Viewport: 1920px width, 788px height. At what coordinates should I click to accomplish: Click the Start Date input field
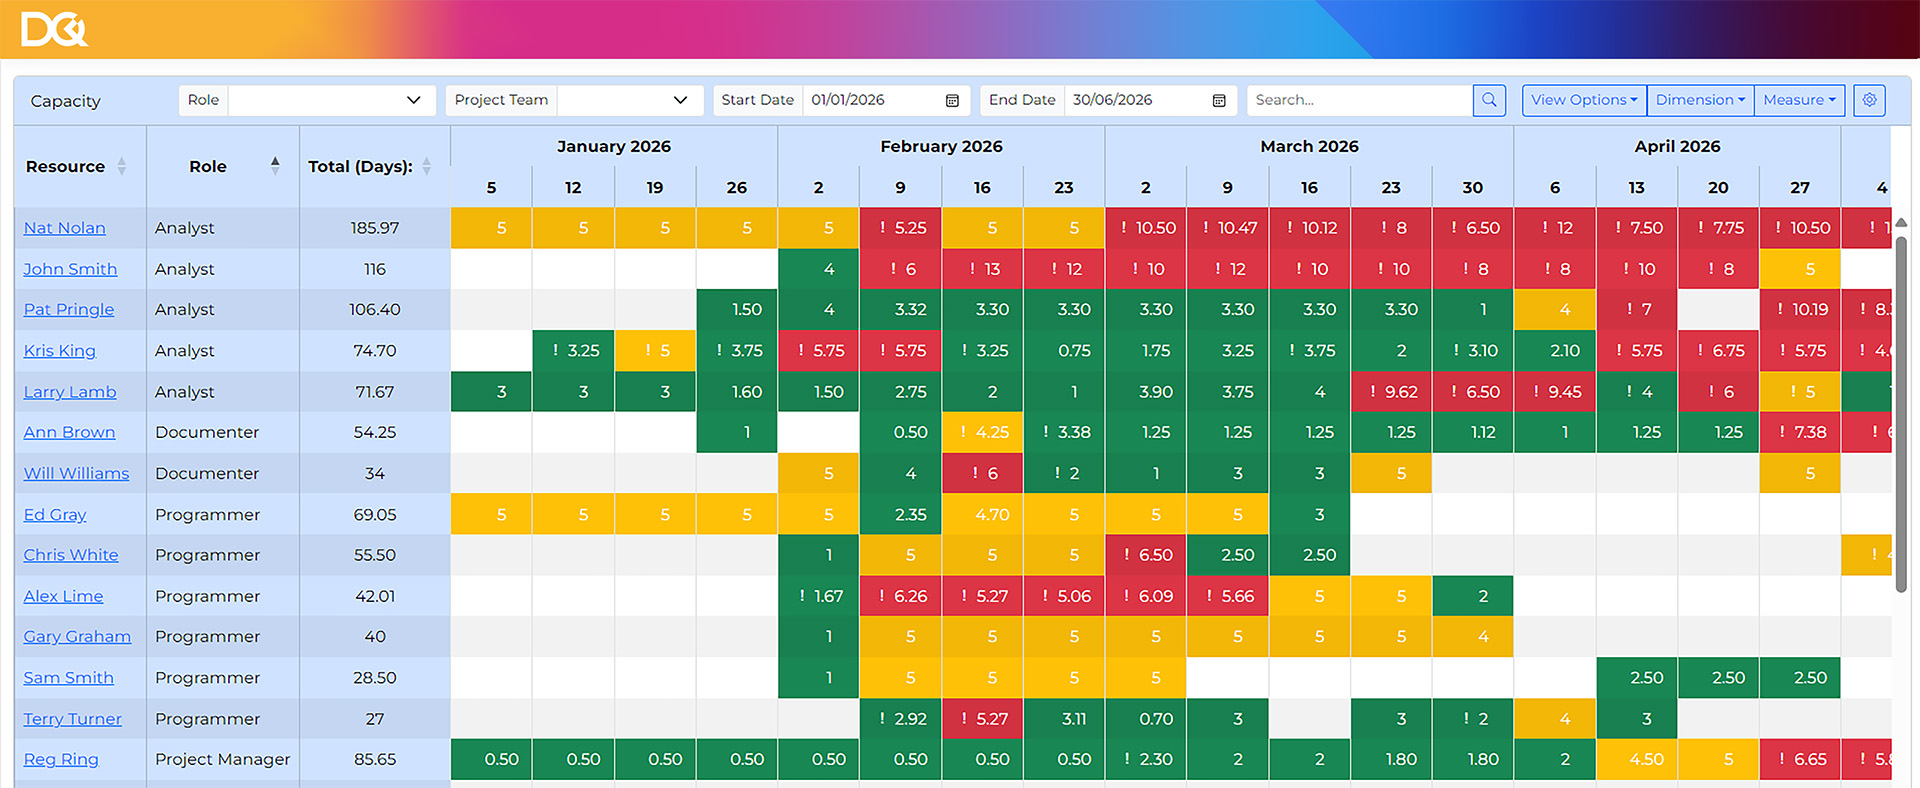click(x=872, y=100)
